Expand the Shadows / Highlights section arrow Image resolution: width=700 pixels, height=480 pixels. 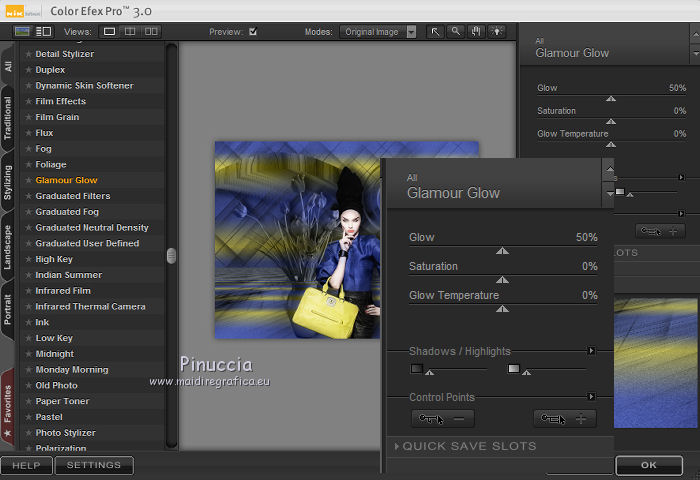[x=591, y=351]
